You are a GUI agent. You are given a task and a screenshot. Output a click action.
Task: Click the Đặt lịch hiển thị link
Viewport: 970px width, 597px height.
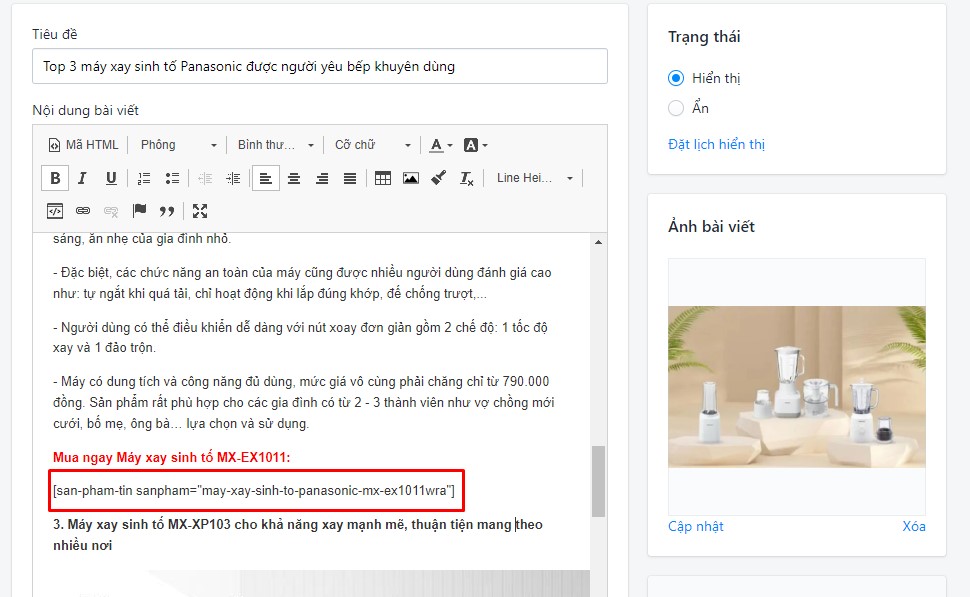click(716, 144)
